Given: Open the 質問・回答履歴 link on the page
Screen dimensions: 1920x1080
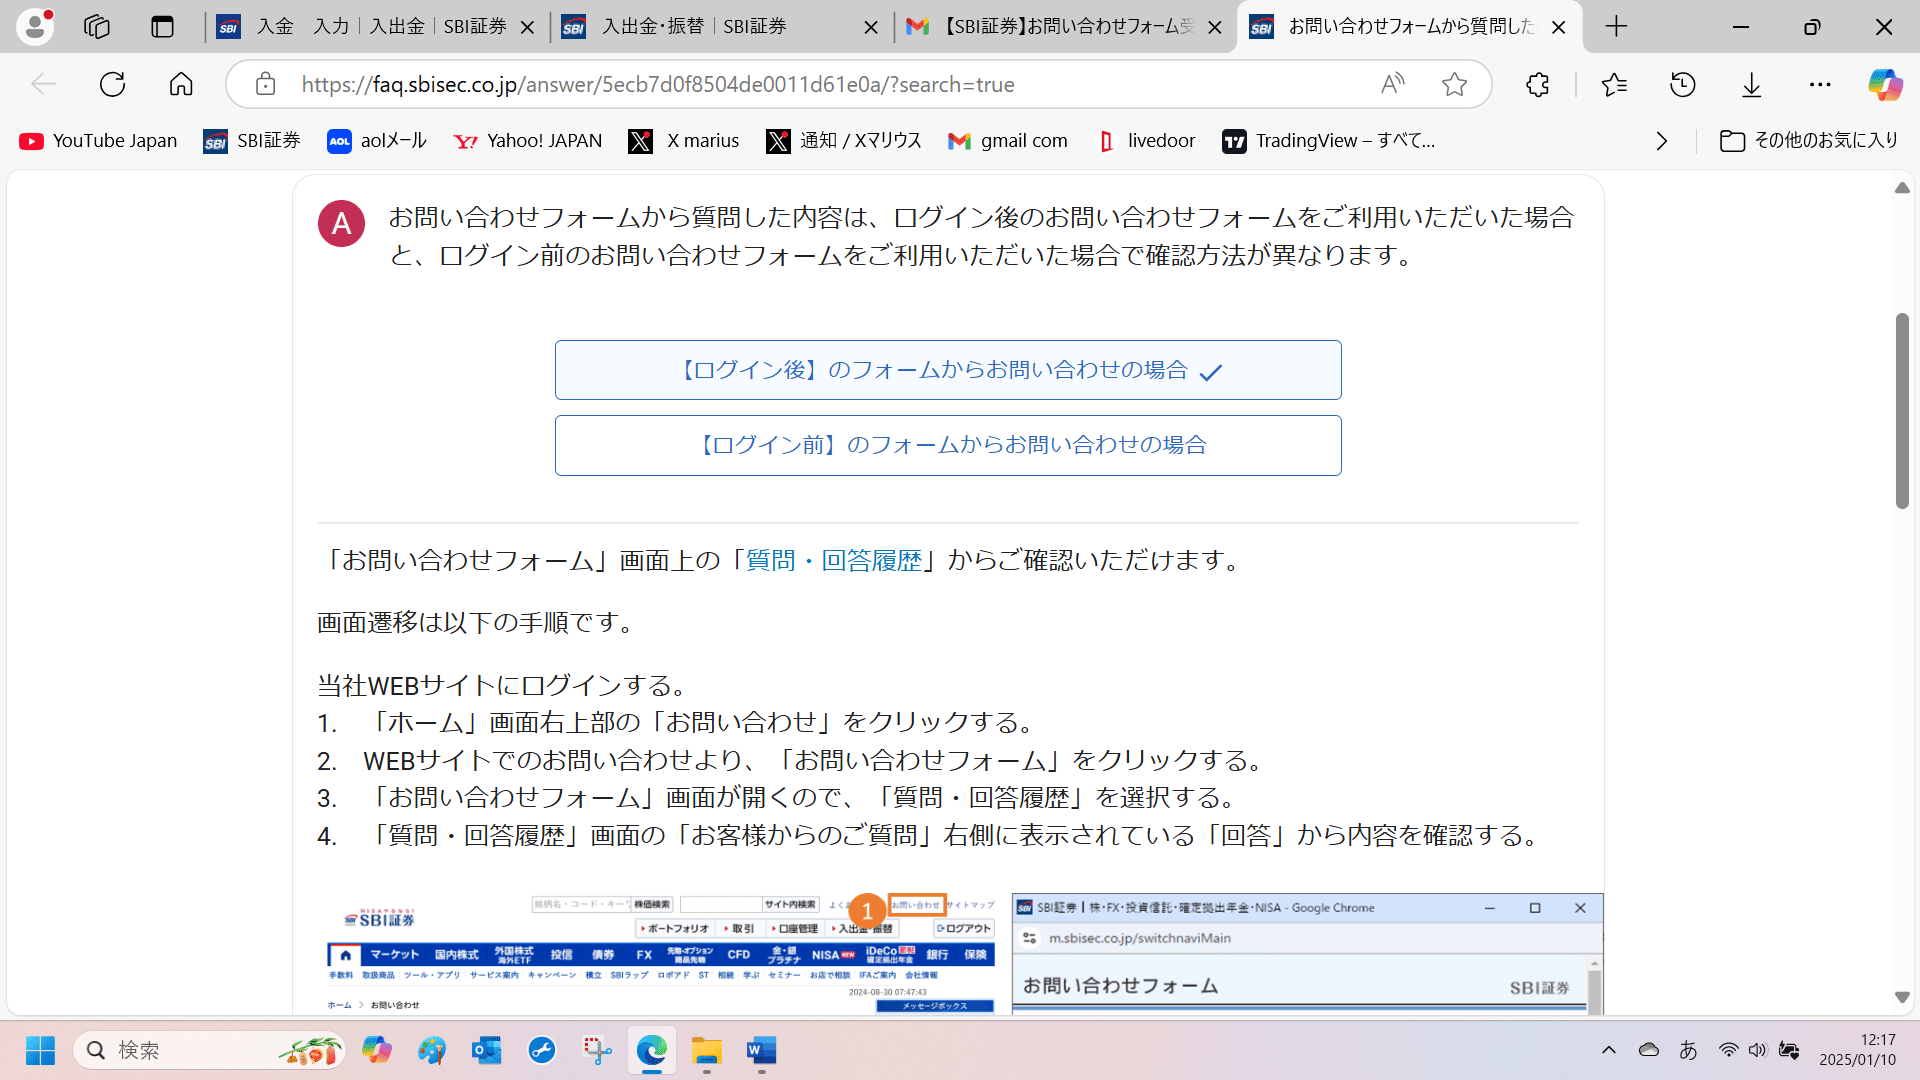Looking at the screenshot, I should 832,560.
